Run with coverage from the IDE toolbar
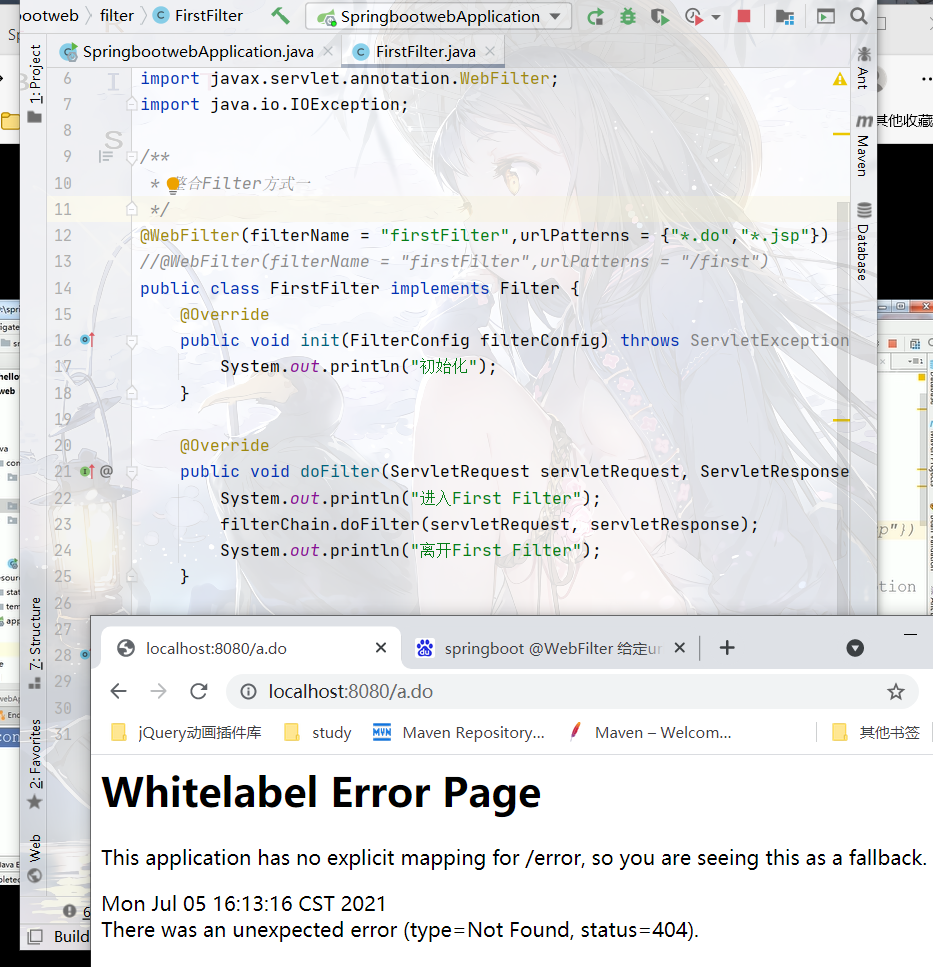This screenshot has width=933, height=967. 660,17
